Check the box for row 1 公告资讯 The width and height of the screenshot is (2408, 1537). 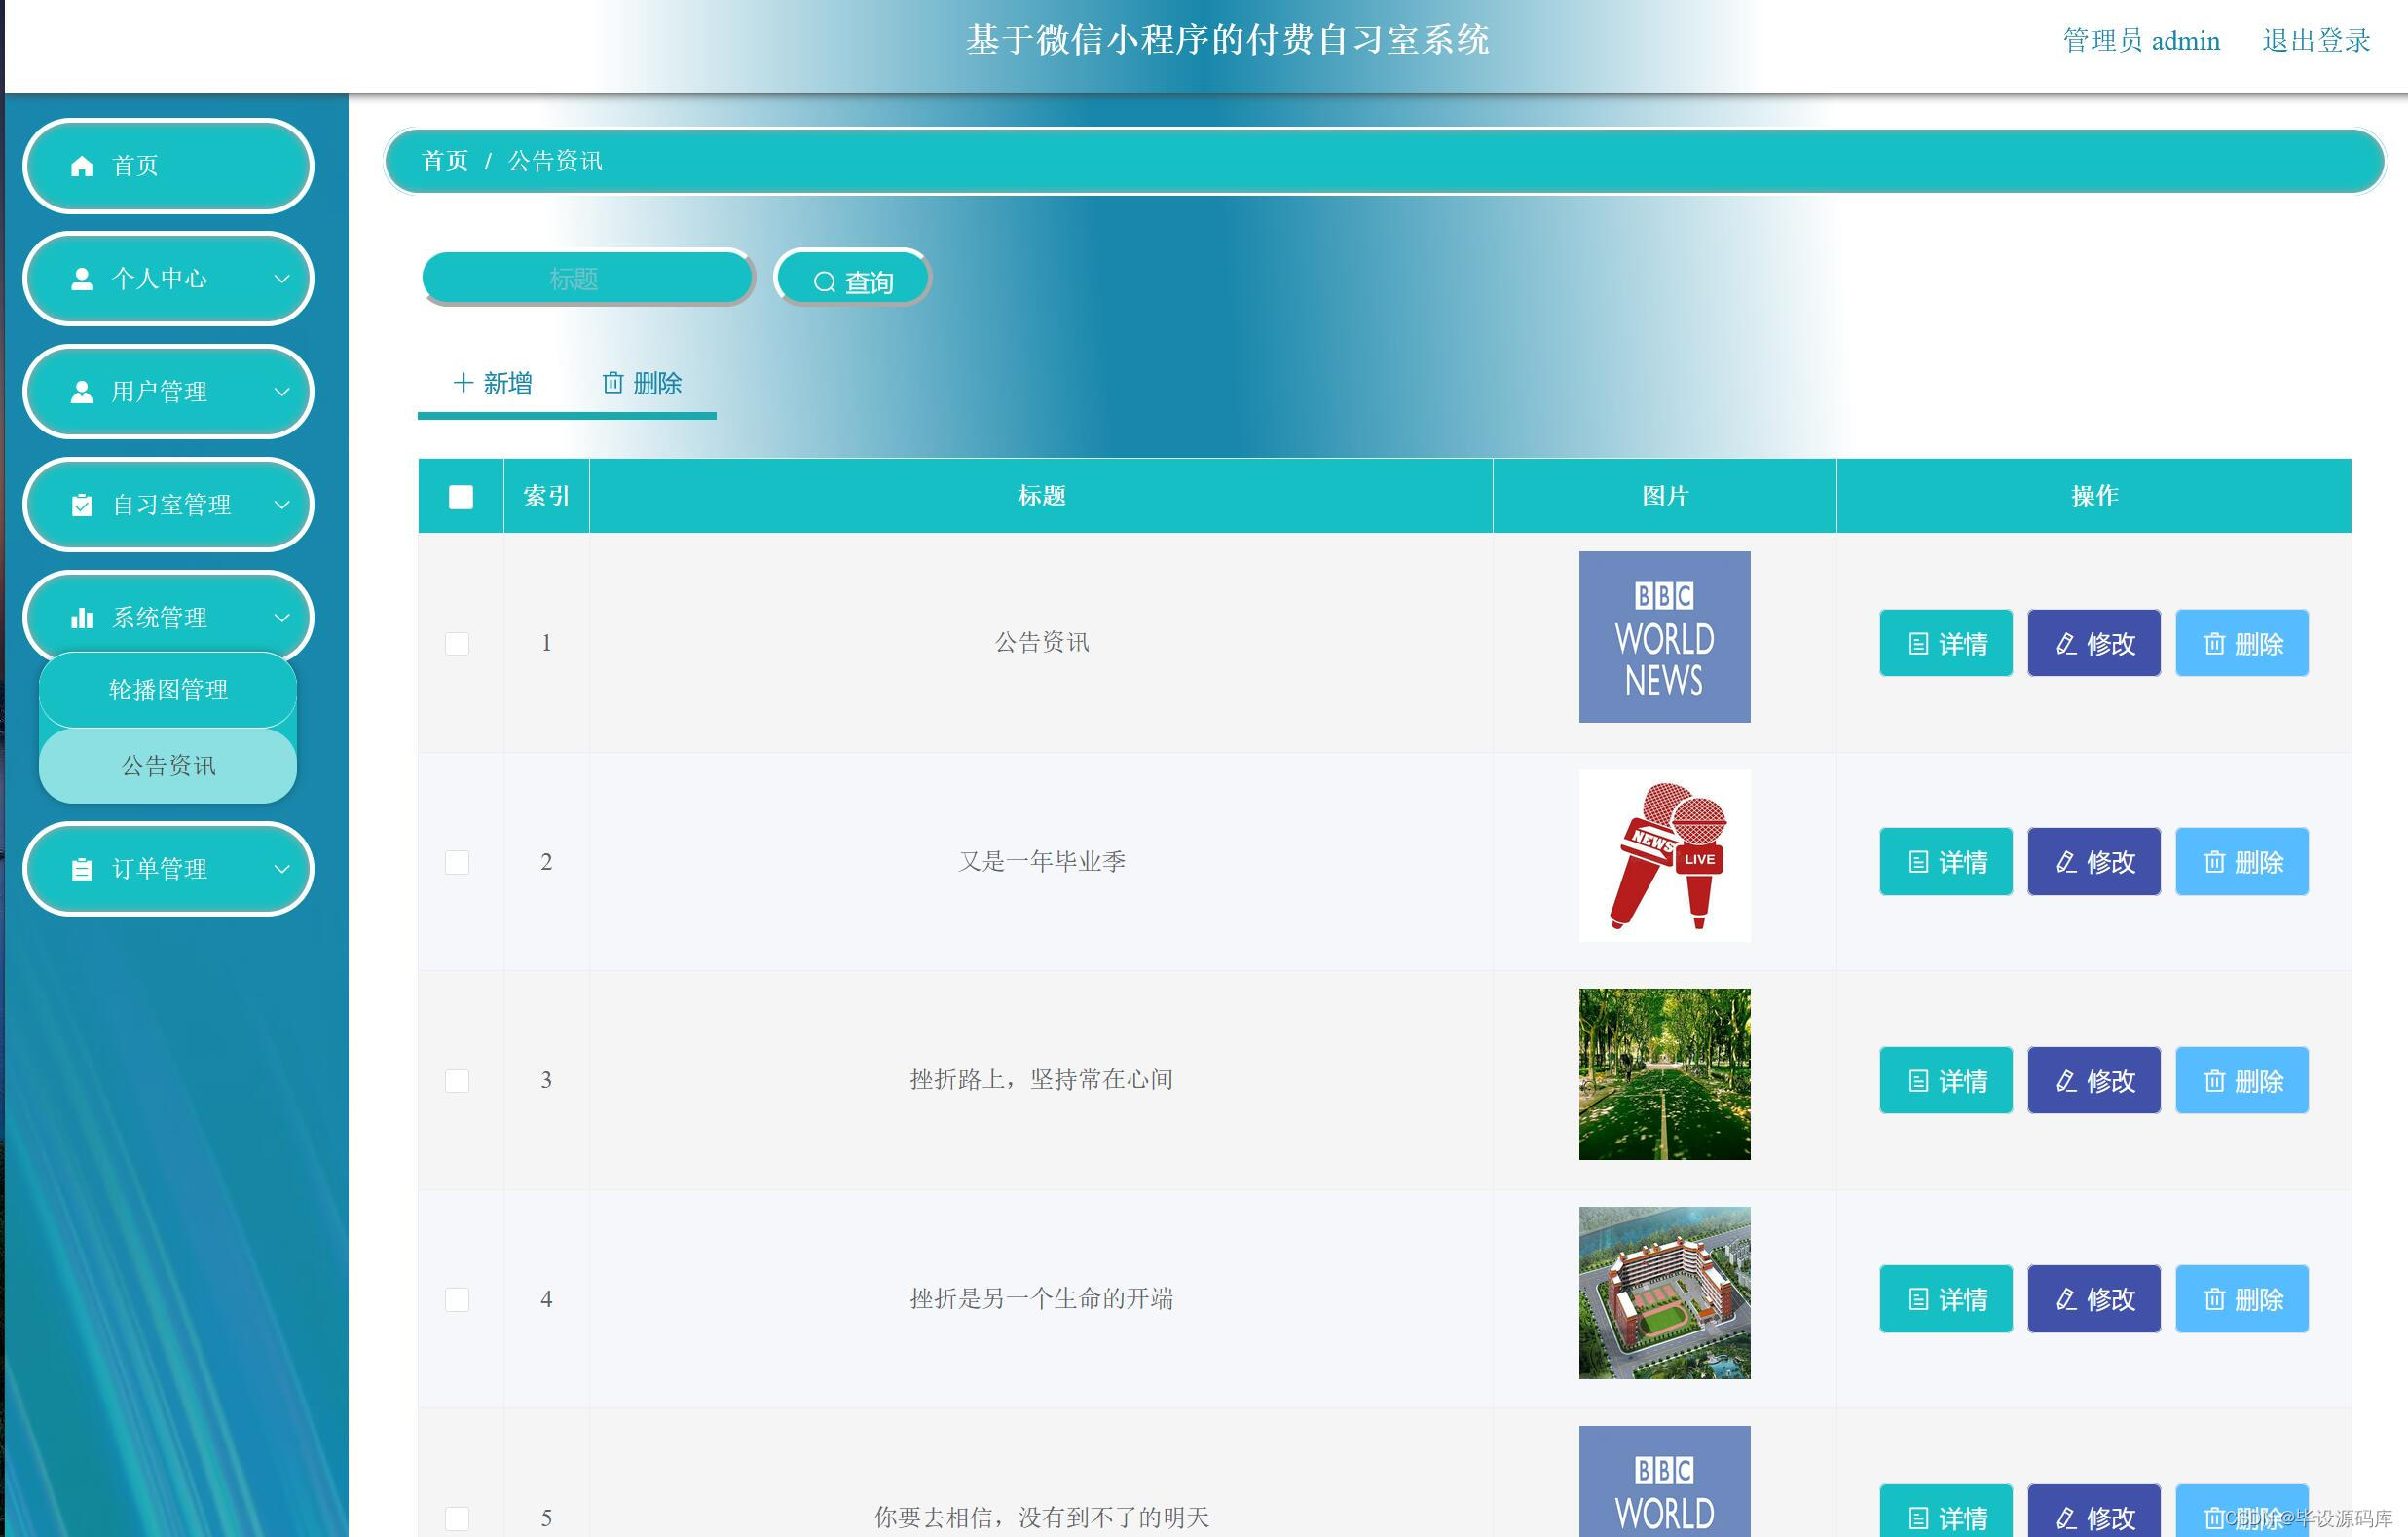tap(457, 643)
